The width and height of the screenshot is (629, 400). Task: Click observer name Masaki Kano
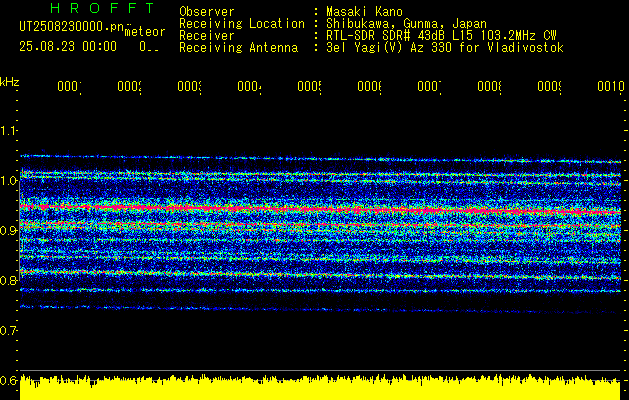click(364, 12)
